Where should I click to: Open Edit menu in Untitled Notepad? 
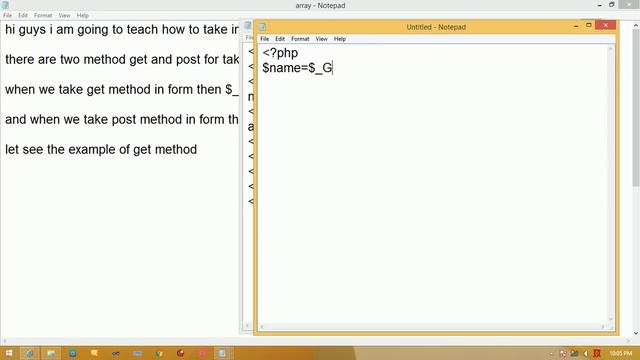280,39
